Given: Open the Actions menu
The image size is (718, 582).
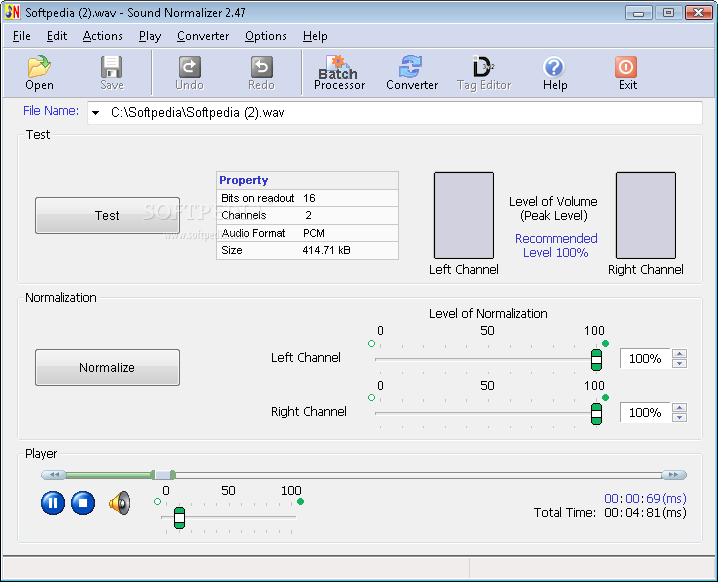Looking at the screenshot, I should pyautogui.click(x=103, y=36).
